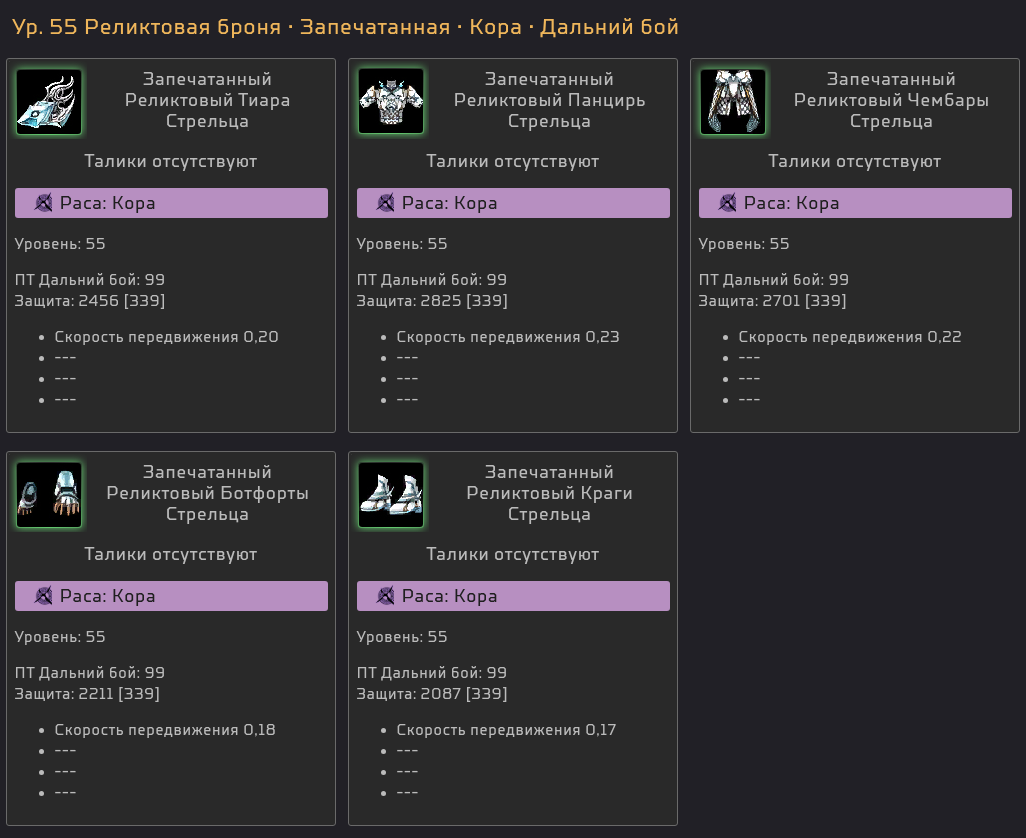Screen dimensions: 1026x838
Task: Click Защита: 2701 [339] in the Чембары card
Action: tap(772, 301)
